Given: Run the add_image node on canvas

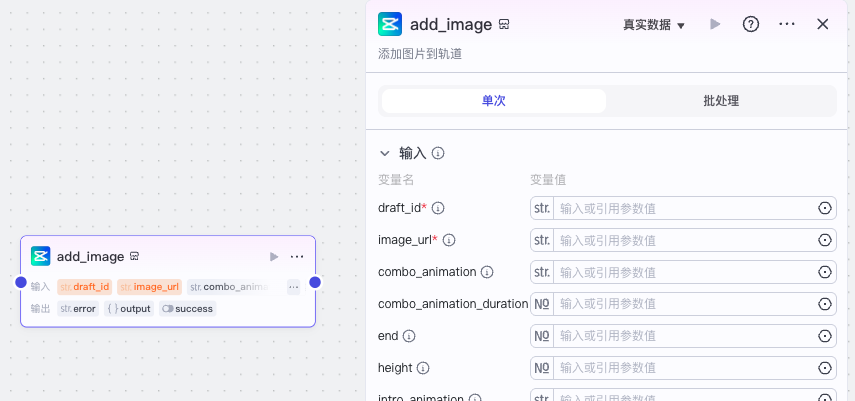Looking at the screenshot, I should point(274,256).
